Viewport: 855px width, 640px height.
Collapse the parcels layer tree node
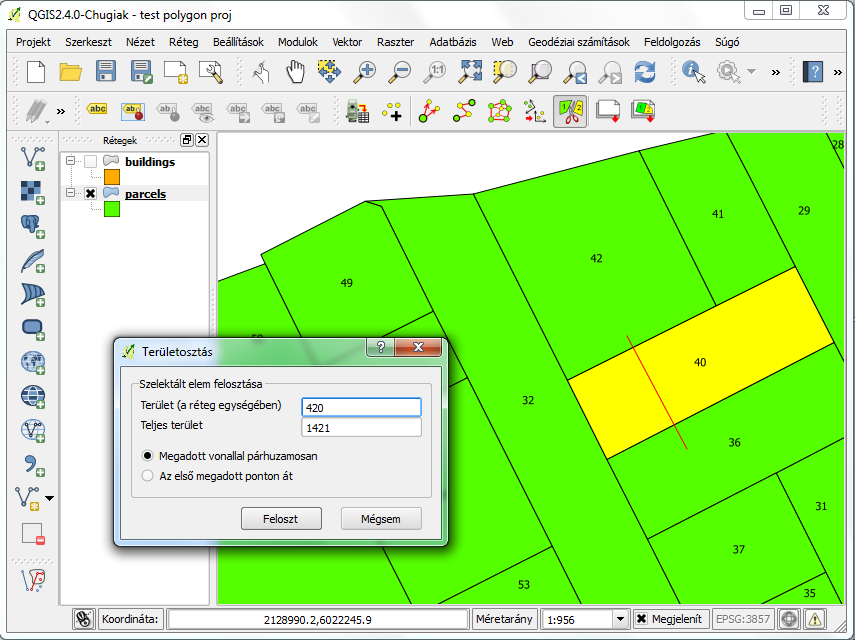click(70, 193)
